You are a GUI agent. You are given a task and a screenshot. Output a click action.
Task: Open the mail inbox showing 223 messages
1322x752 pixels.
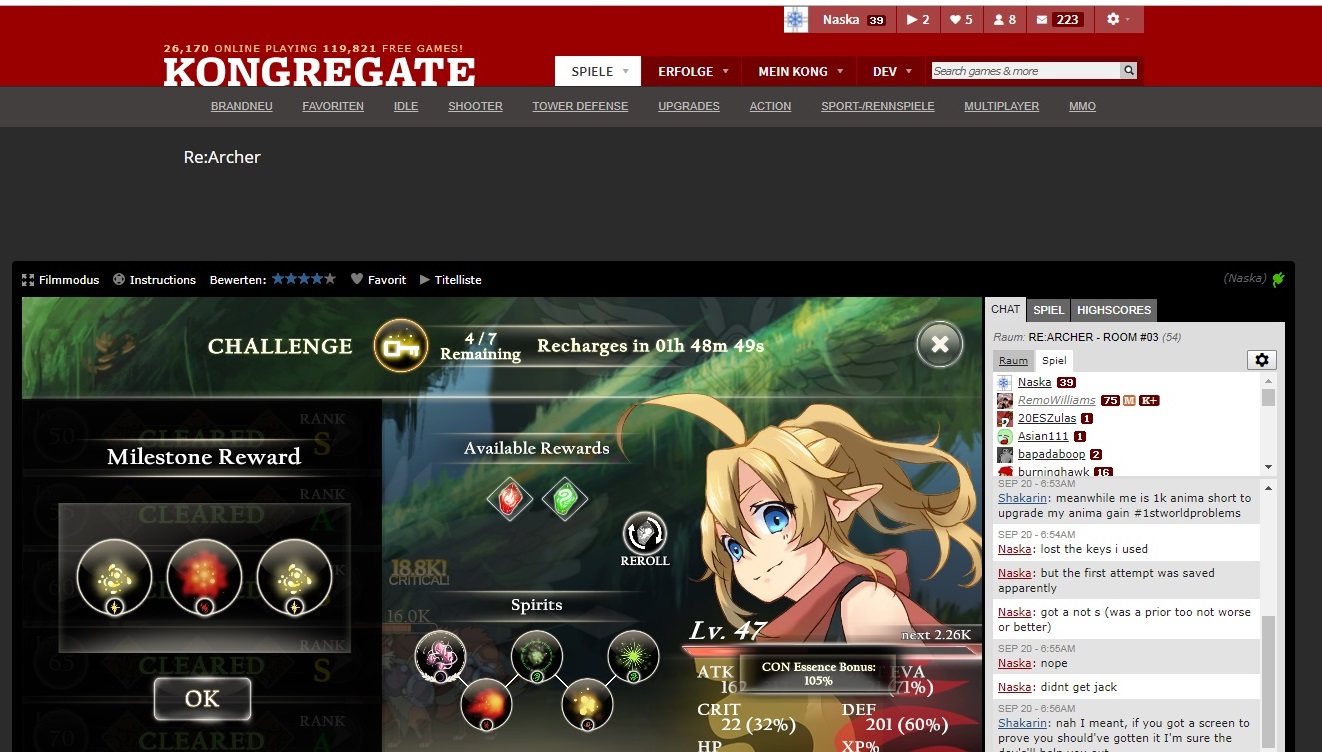pos(1059,20)
